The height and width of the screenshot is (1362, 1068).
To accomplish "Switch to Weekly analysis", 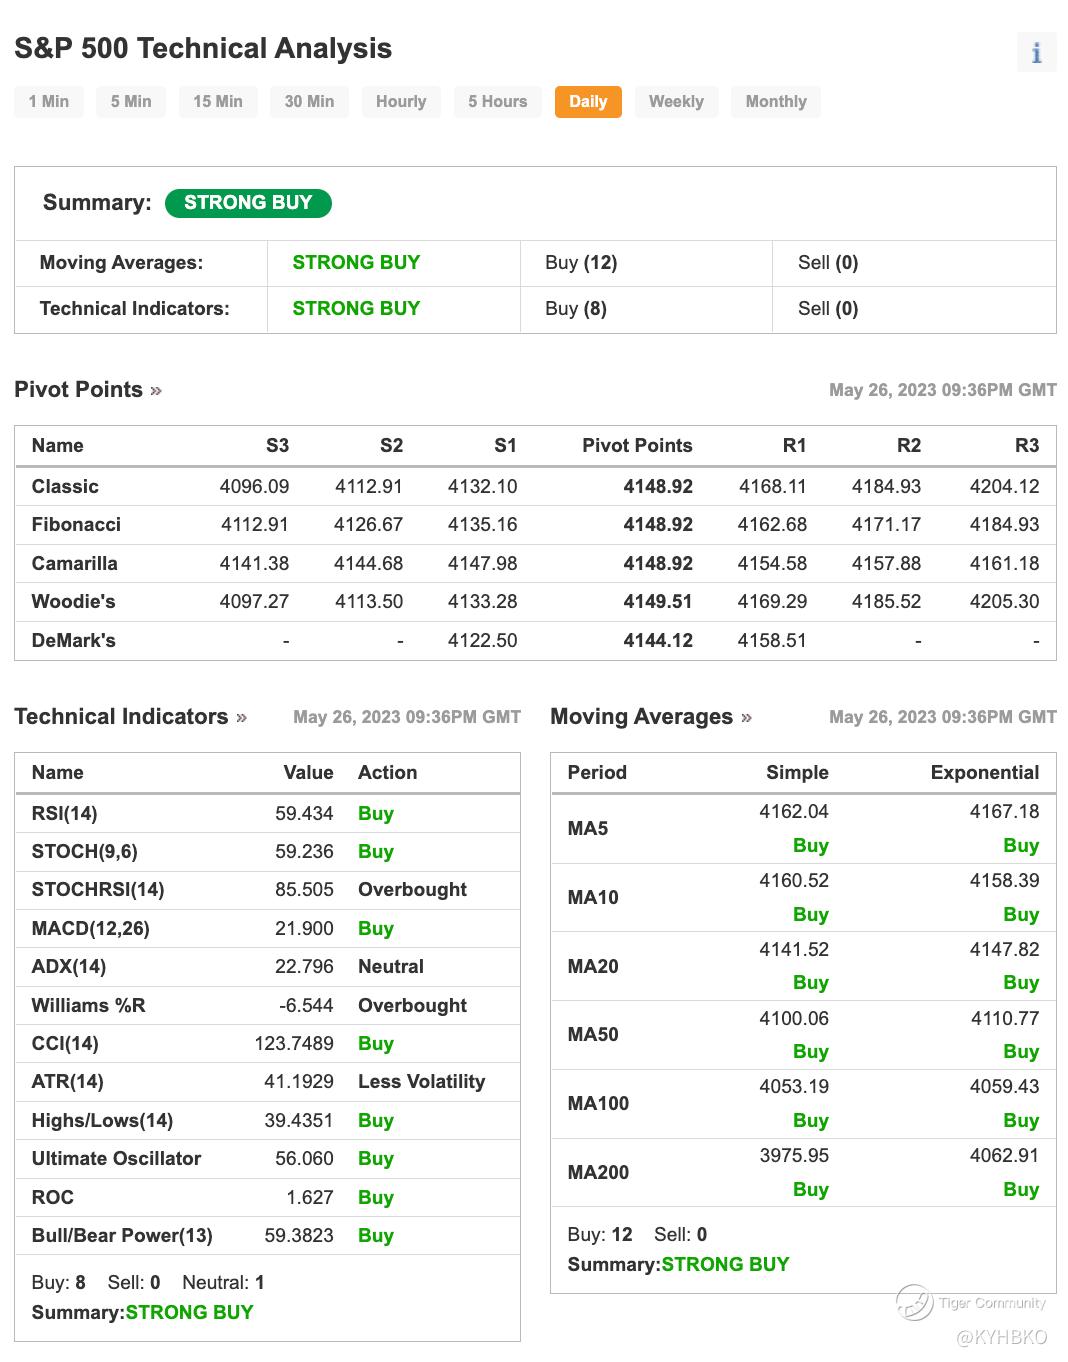I will 676,101.
